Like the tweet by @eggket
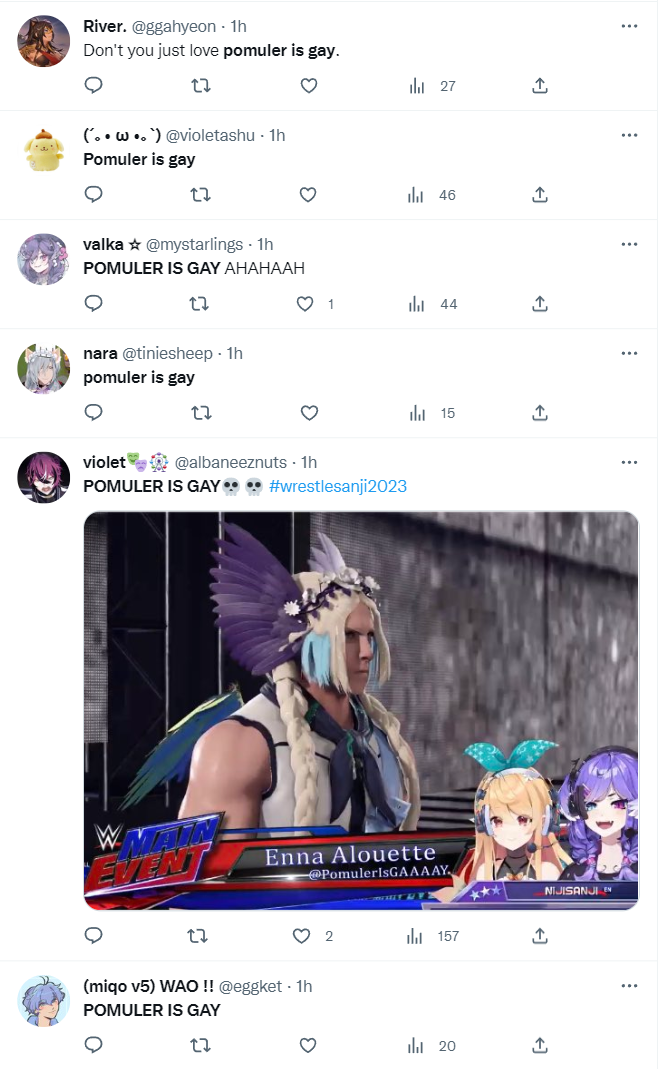The width and height of the screenshot is (658, 1069). (x=308, y=1045)
